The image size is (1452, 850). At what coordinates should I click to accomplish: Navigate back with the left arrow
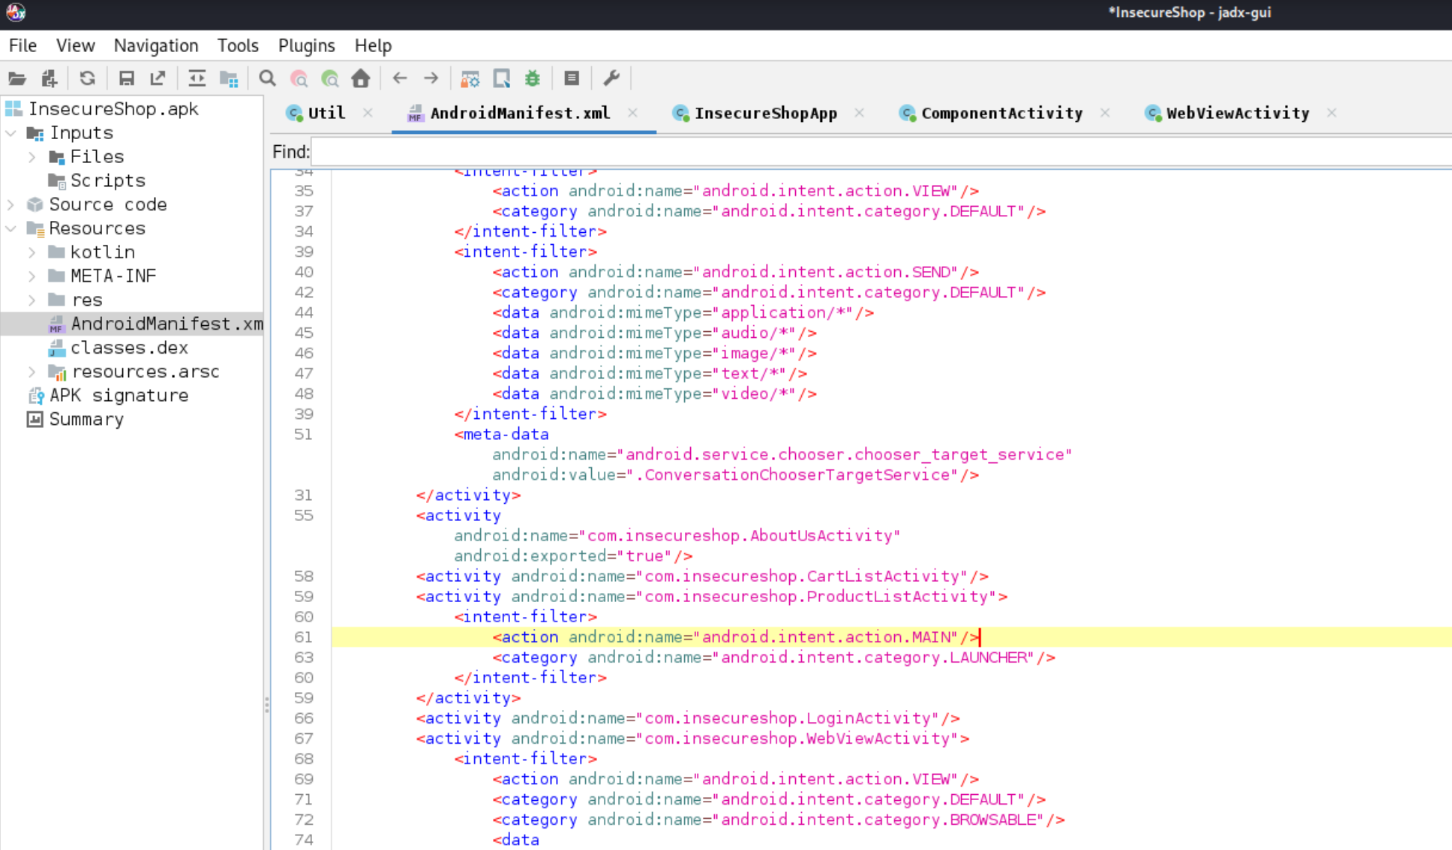[400, 78]
